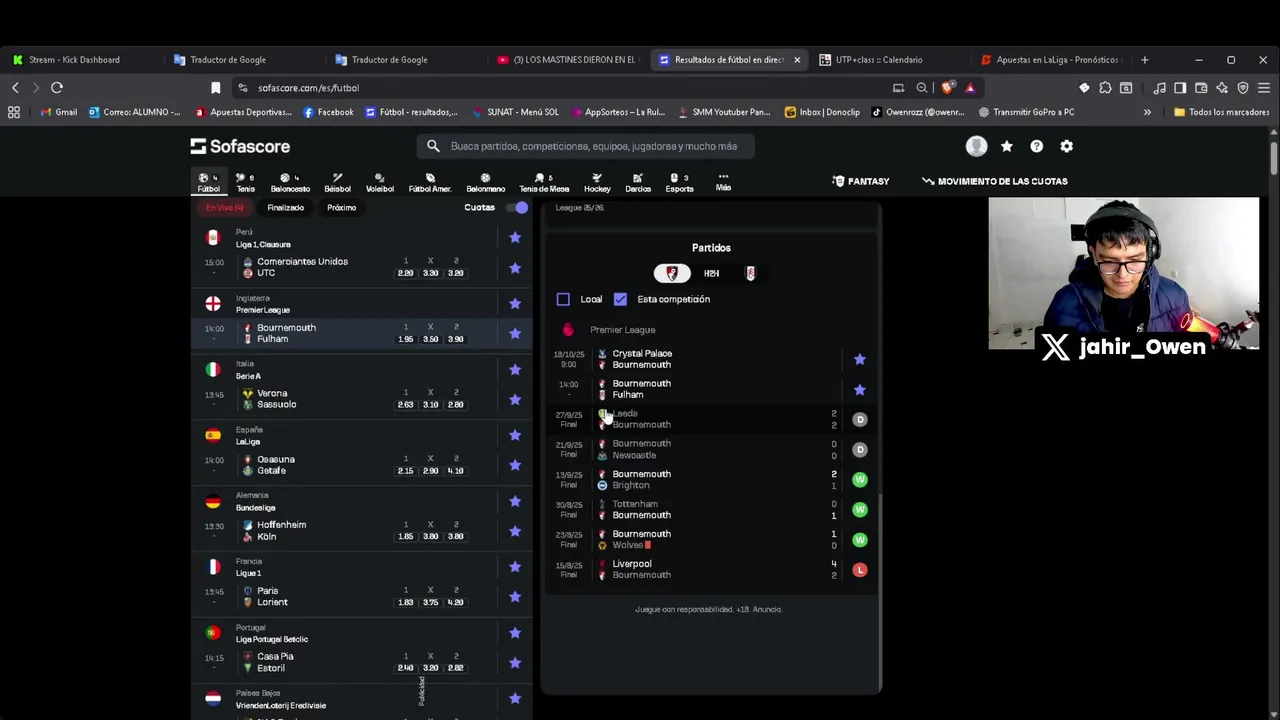Click the search magnifier icon
Screen dimensions: 1280x720
433,146
